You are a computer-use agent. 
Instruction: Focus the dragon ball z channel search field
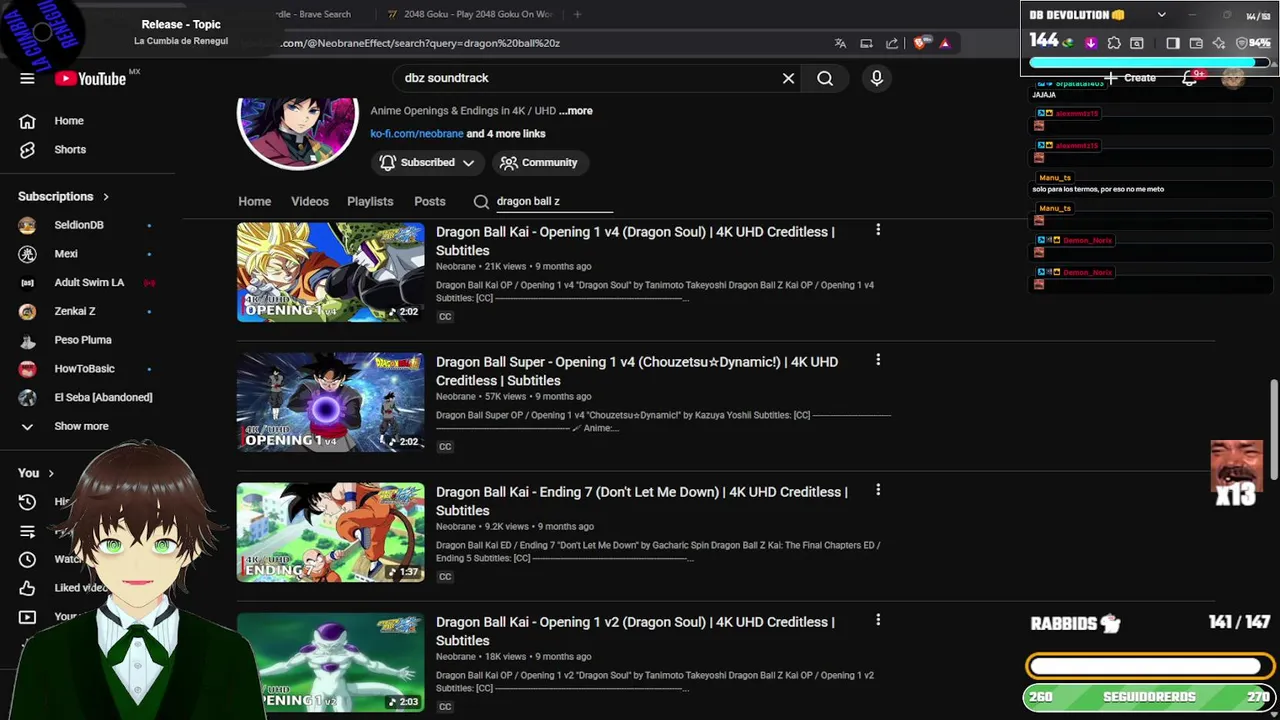(554, 201)
